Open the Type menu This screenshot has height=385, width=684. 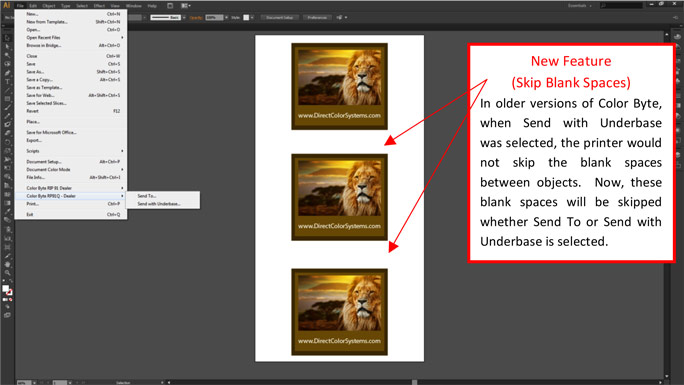(x=65, y=6)
